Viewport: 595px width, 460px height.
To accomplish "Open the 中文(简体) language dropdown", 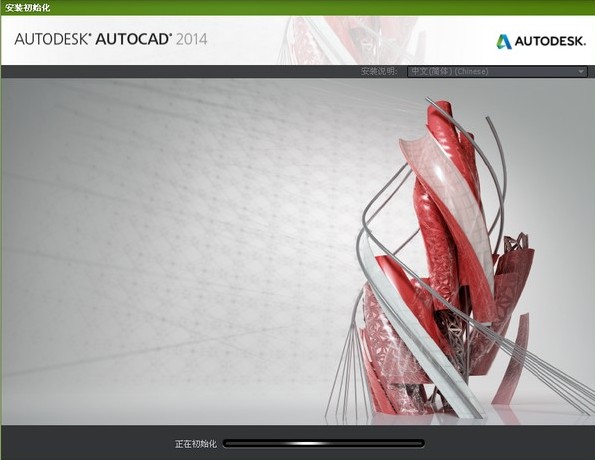I will point(497,71).
